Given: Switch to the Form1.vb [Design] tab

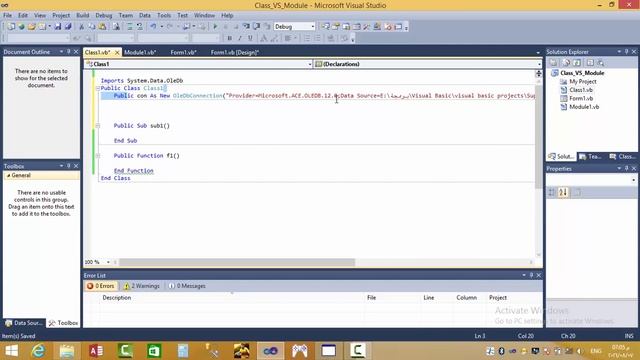Looking at the screenshot, I should click(x=235, y=52).
